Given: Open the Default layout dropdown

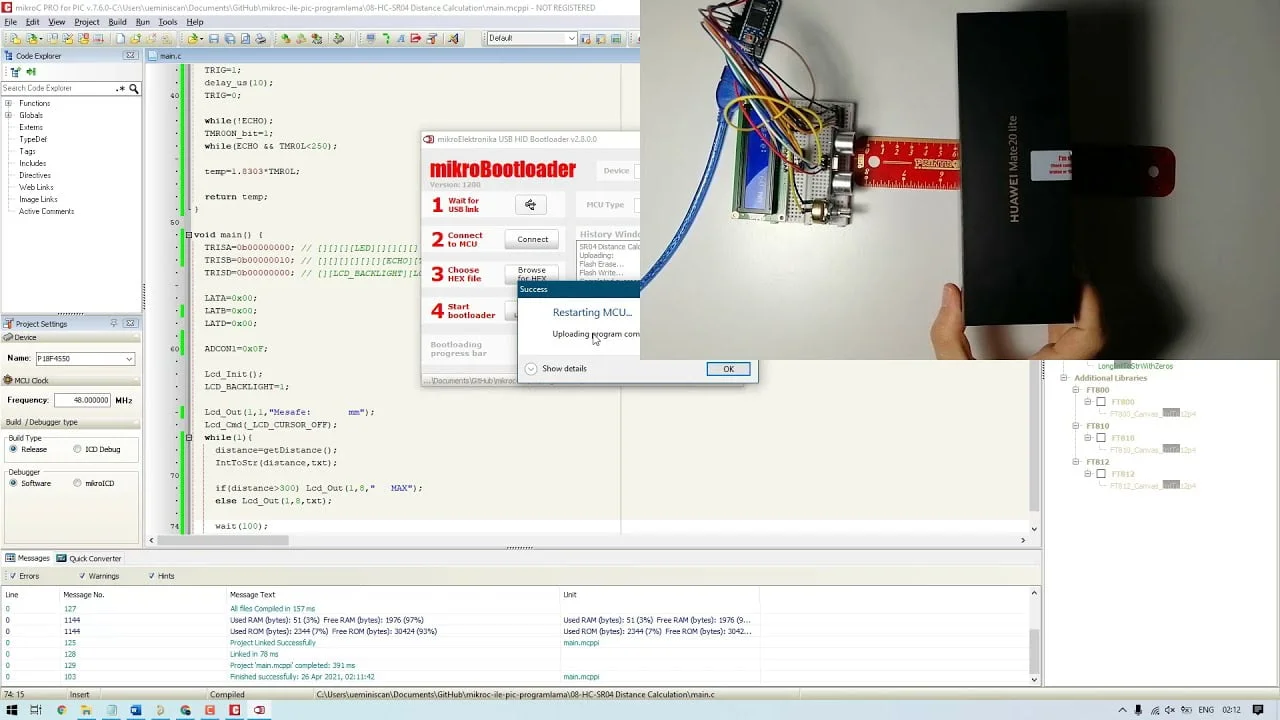Looking at the screenshot, I should coord(571,38).
